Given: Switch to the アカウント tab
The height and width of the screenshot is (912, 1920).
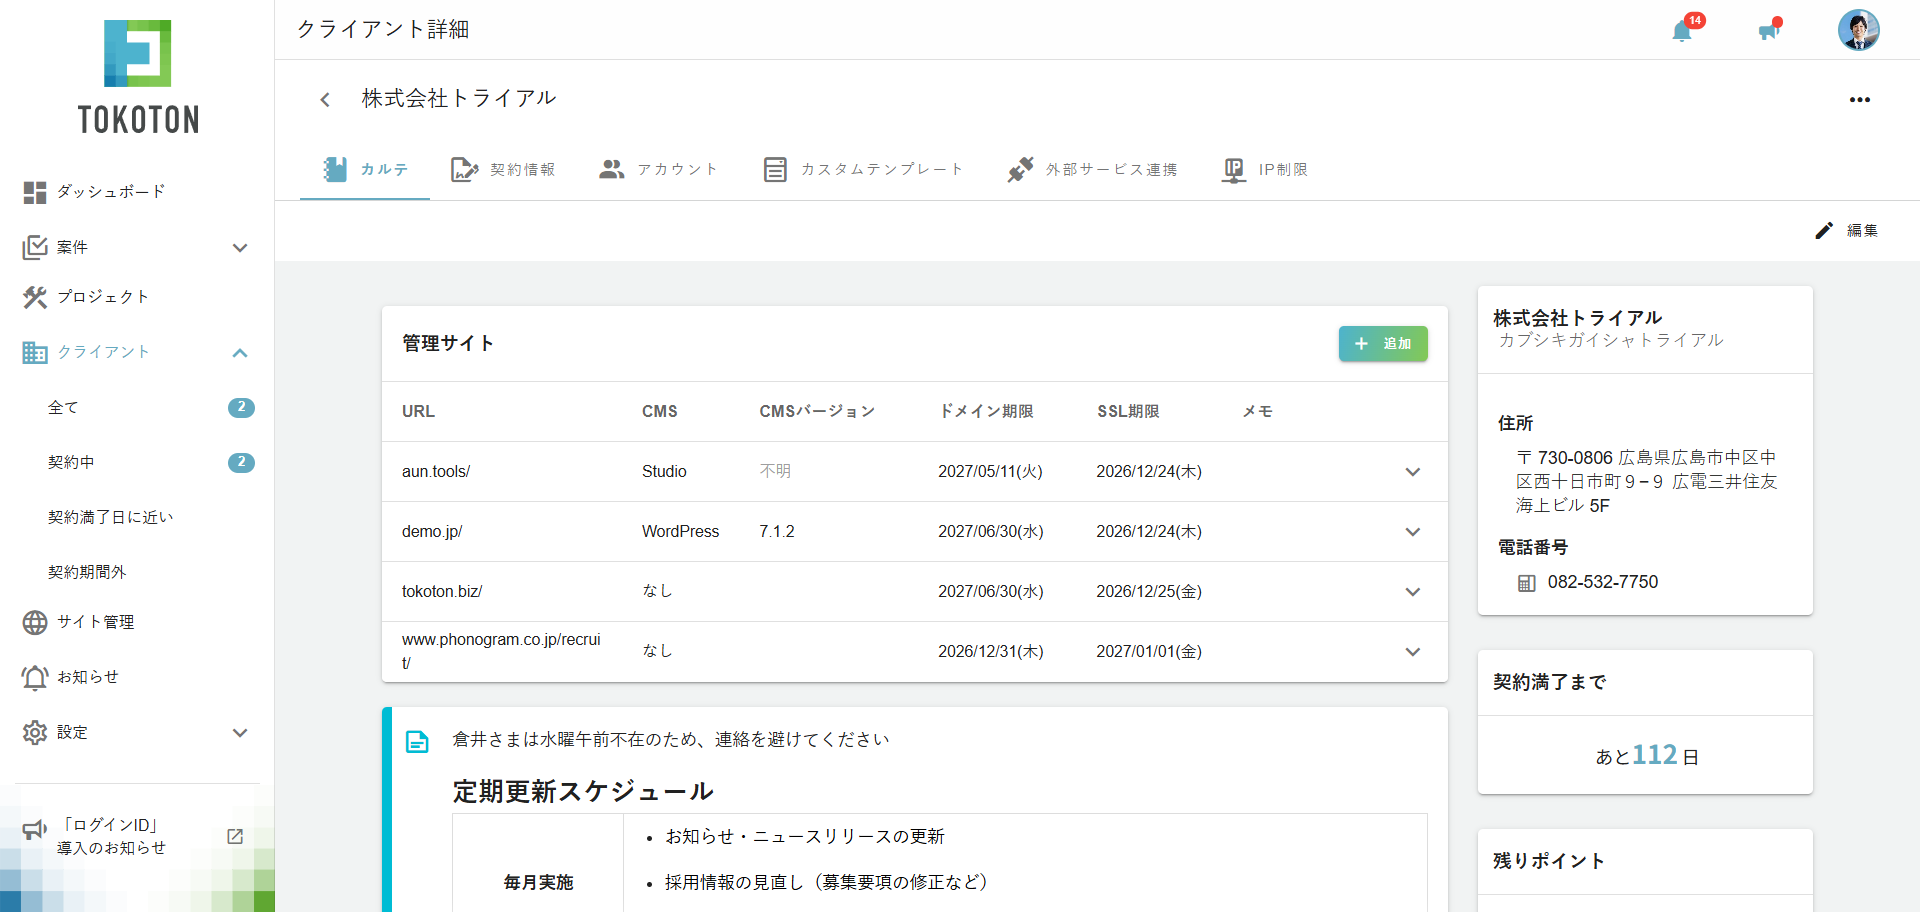Looking at the screenshot, I should (x=658, y=170).
